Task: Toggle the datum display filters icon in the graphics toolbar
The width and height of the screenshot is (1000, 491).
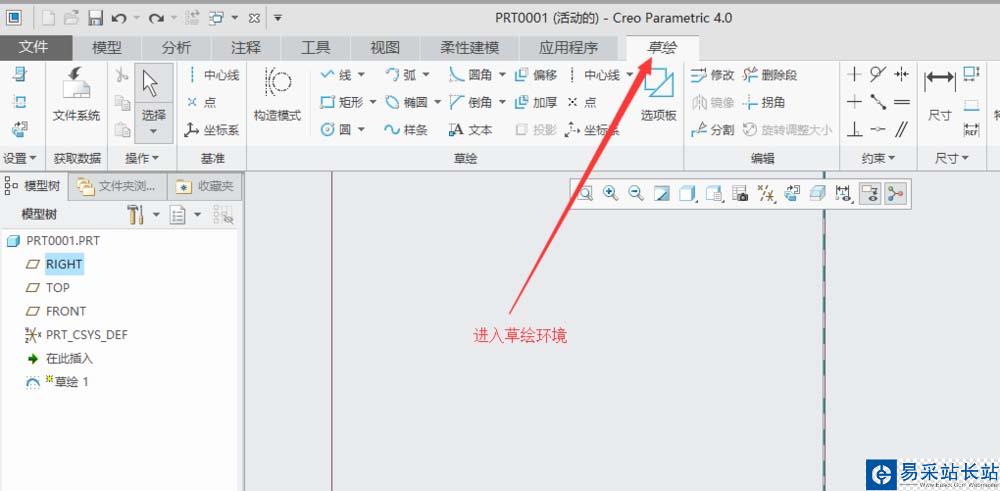Action: [765, 193]
